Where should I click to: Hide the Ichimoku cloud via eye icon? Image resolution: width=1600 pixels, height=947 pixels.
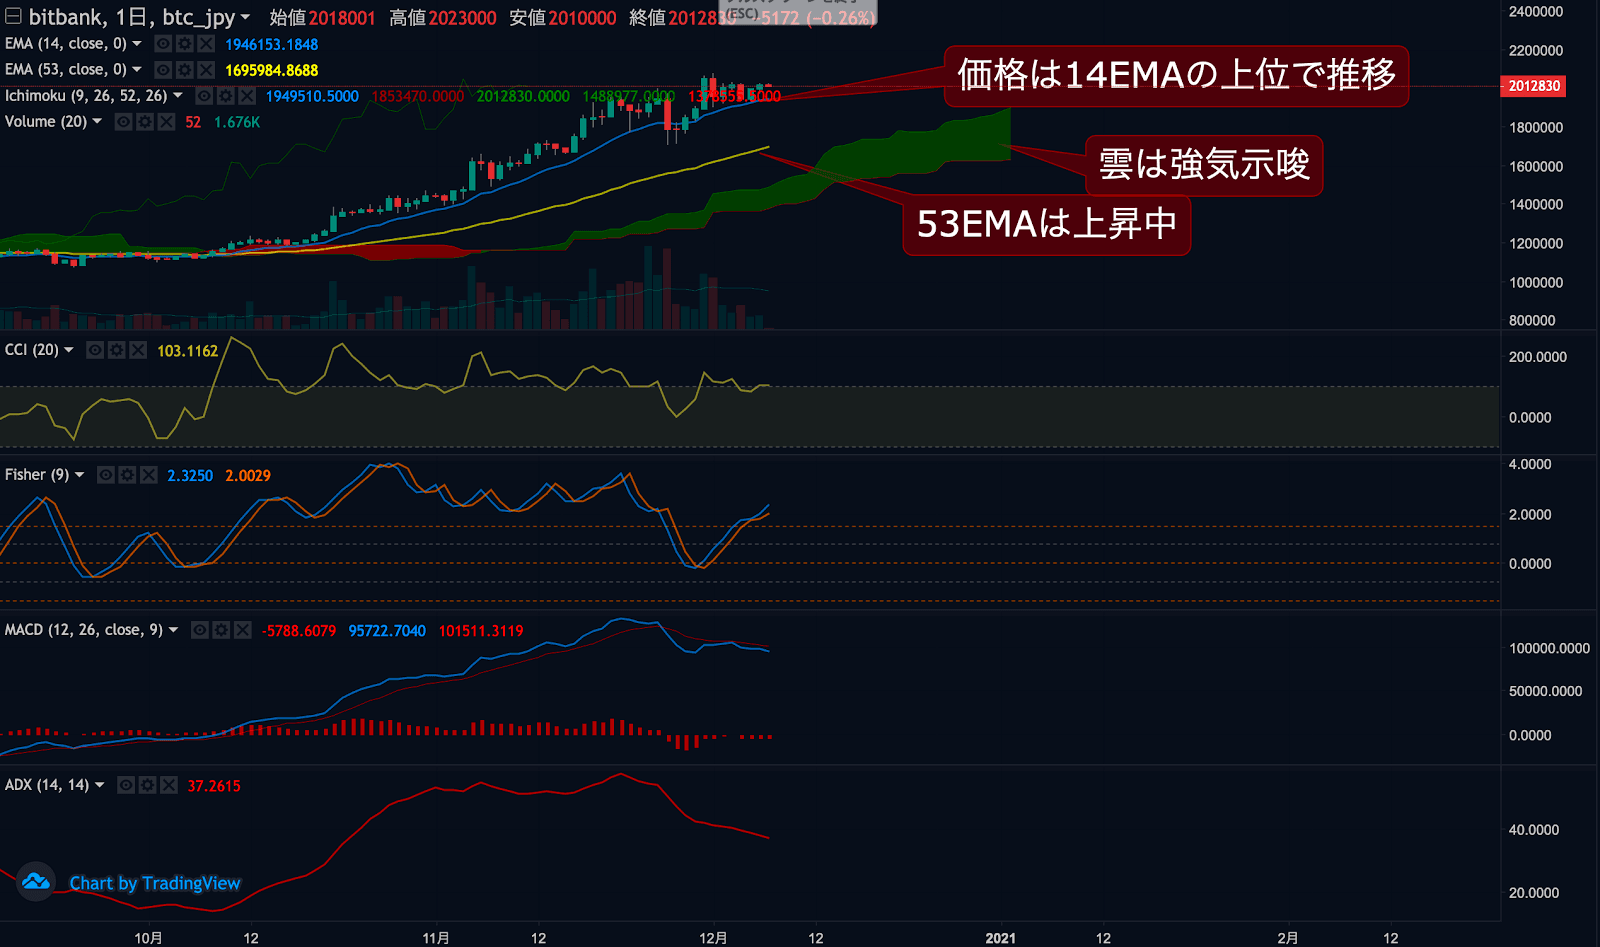[204, 96]
